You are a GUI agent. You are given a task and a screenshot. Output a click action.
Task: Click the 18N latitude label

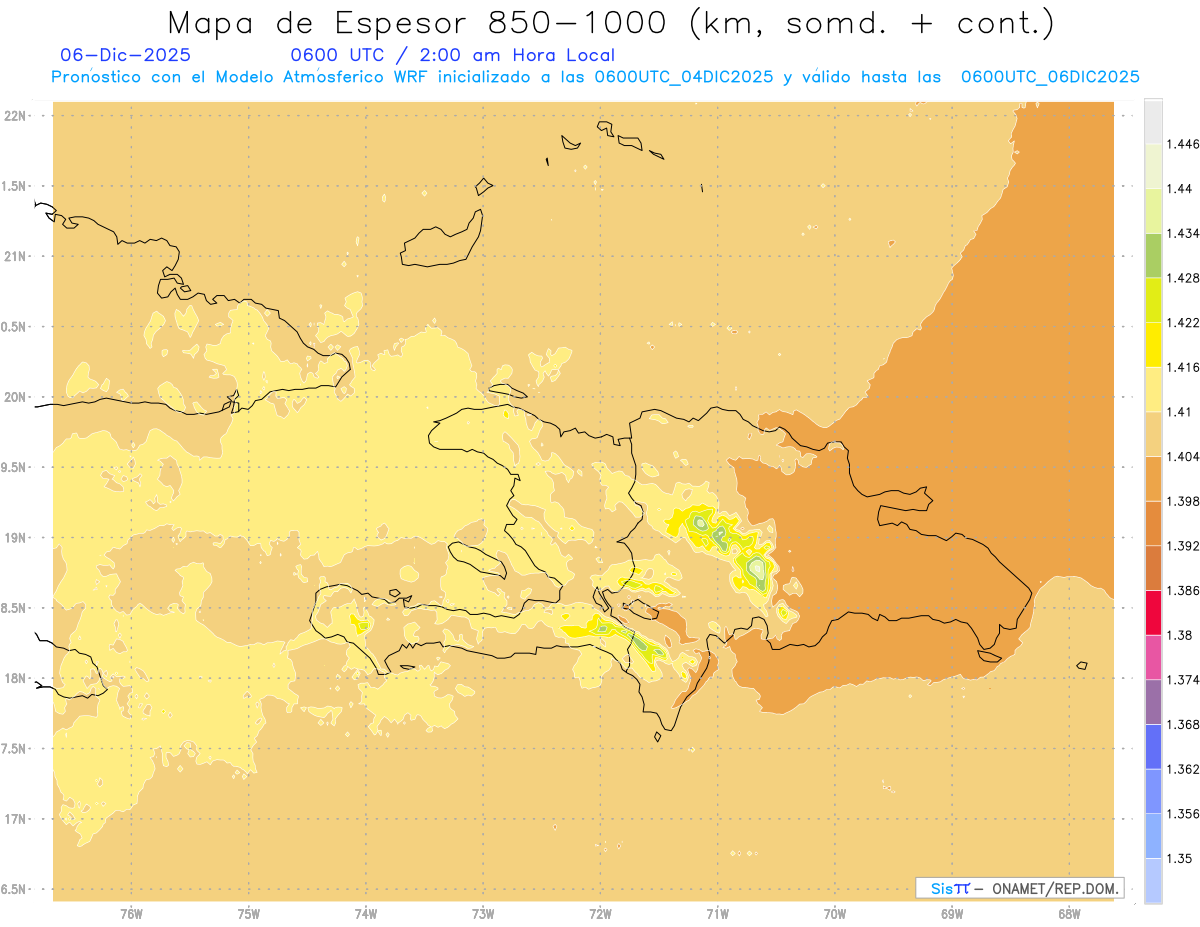pos(16,678)
